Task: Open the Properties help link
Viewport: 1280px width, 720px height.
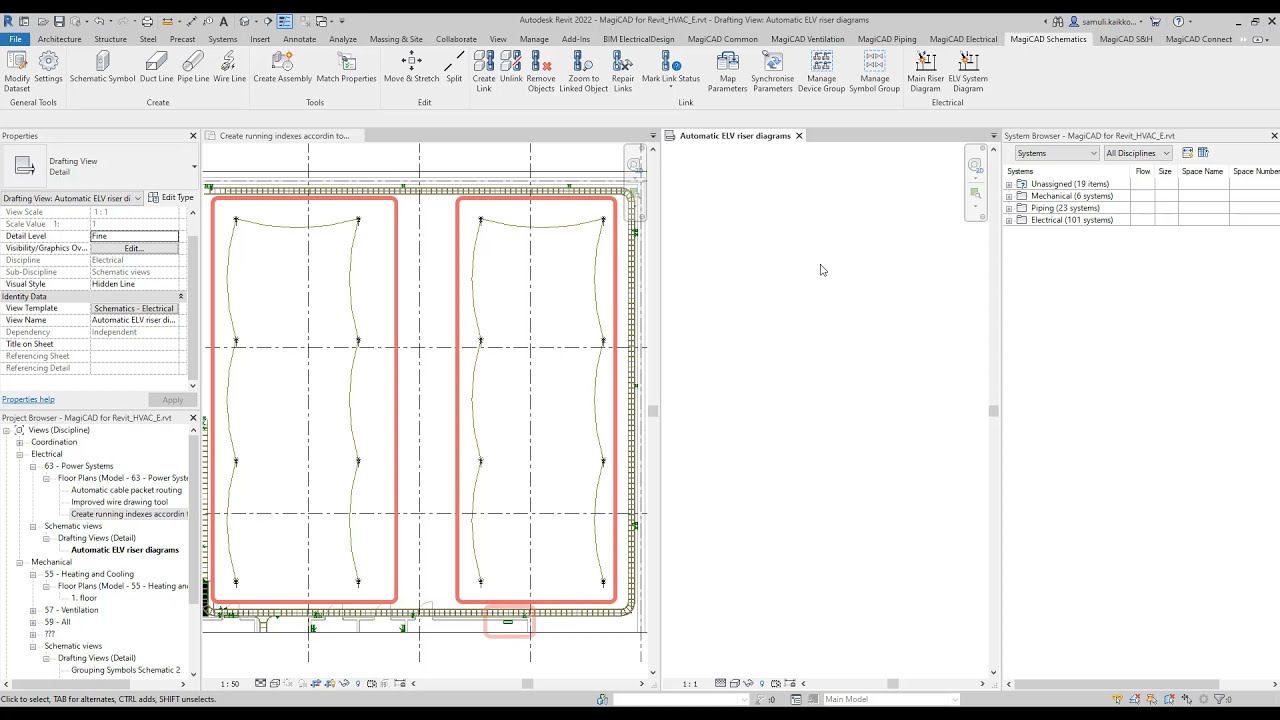Action: [x=28, y=399]
